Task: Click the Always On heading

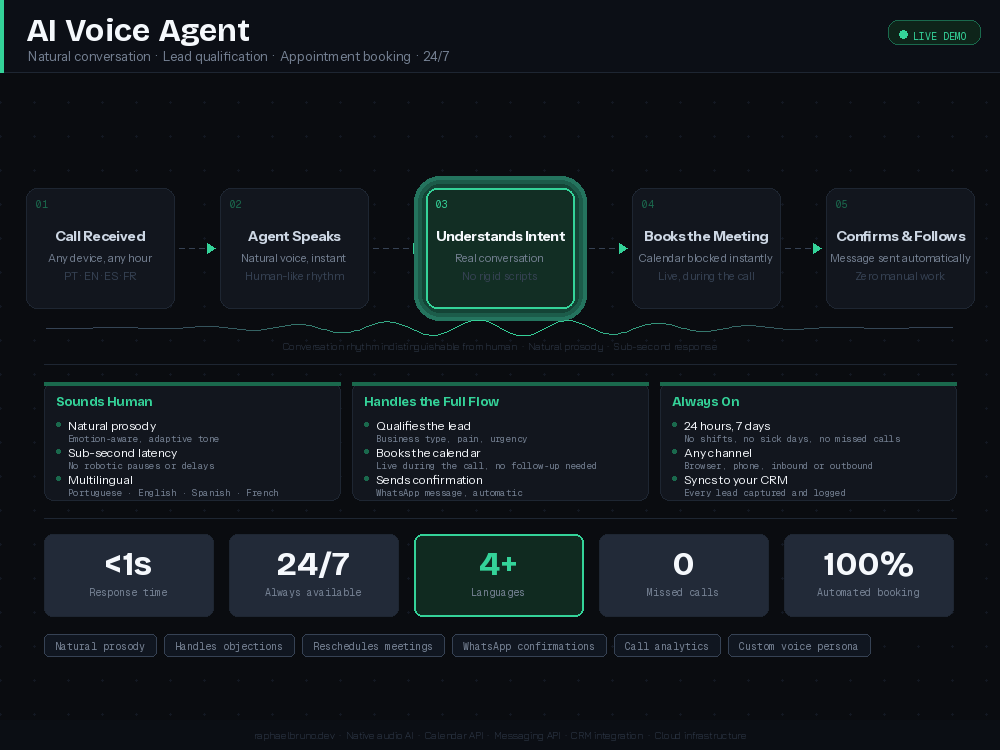Action: [705, 401]
